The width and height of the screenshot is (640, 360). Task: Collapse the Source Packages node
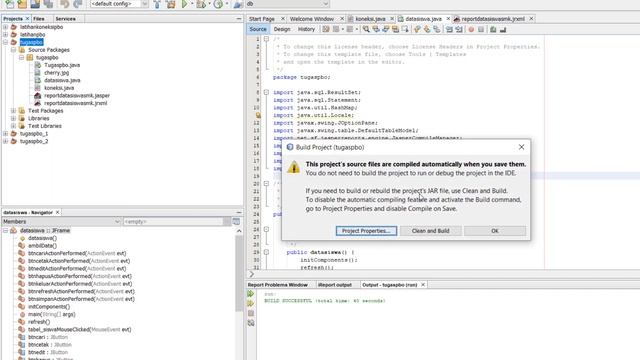click(13, 50)
